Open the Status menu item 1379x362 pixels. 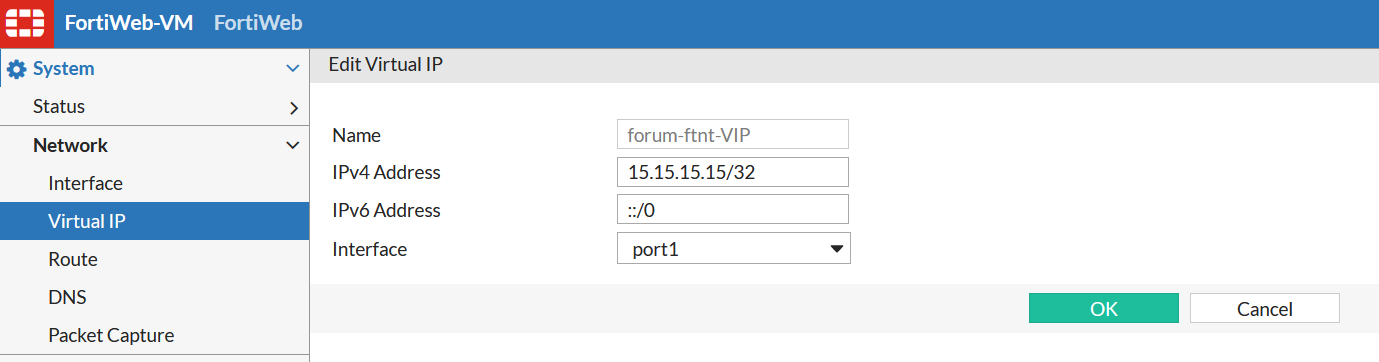tap(59, 106)
